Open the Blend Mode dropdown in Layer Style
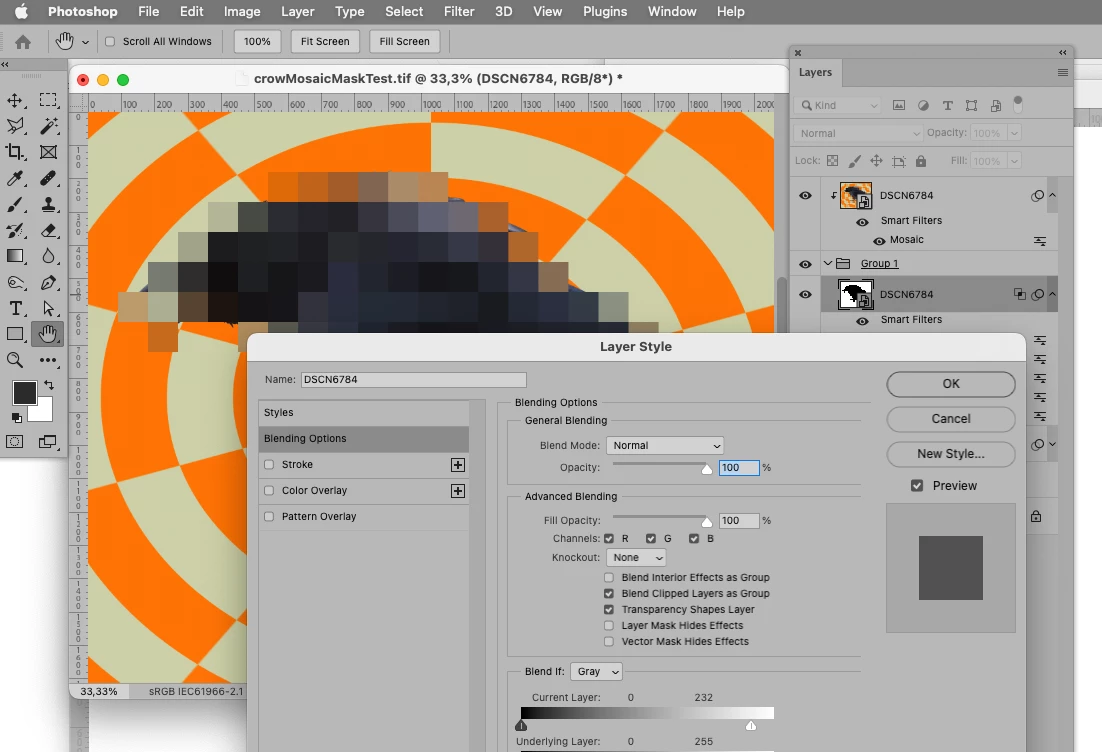Image resolution: width=1102 pixels, height=752 pixels. 665,446
